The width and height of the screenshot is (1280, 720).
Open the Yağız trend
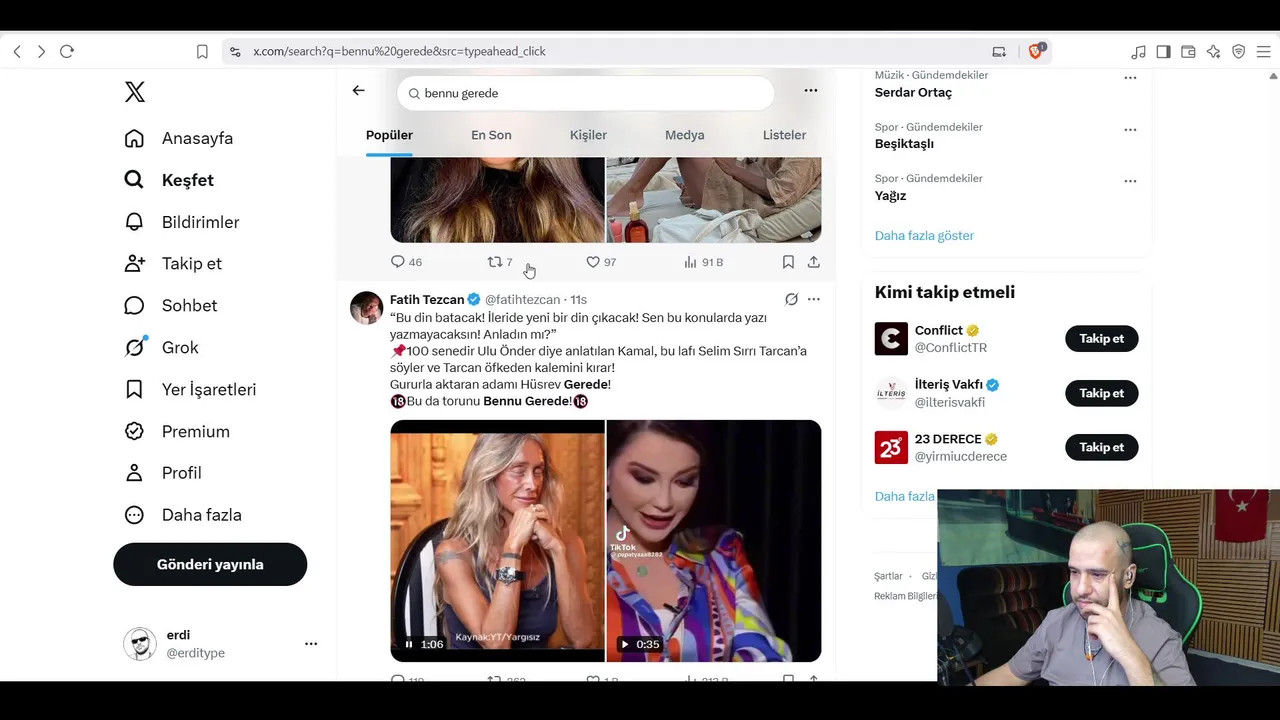[890, 196]
